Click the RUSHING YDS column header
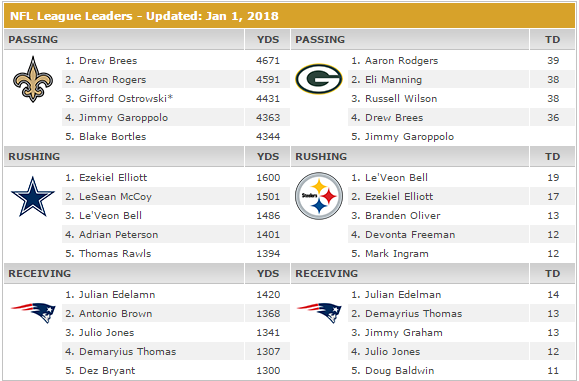The image size is (579, 381). (x=268, y=157)
